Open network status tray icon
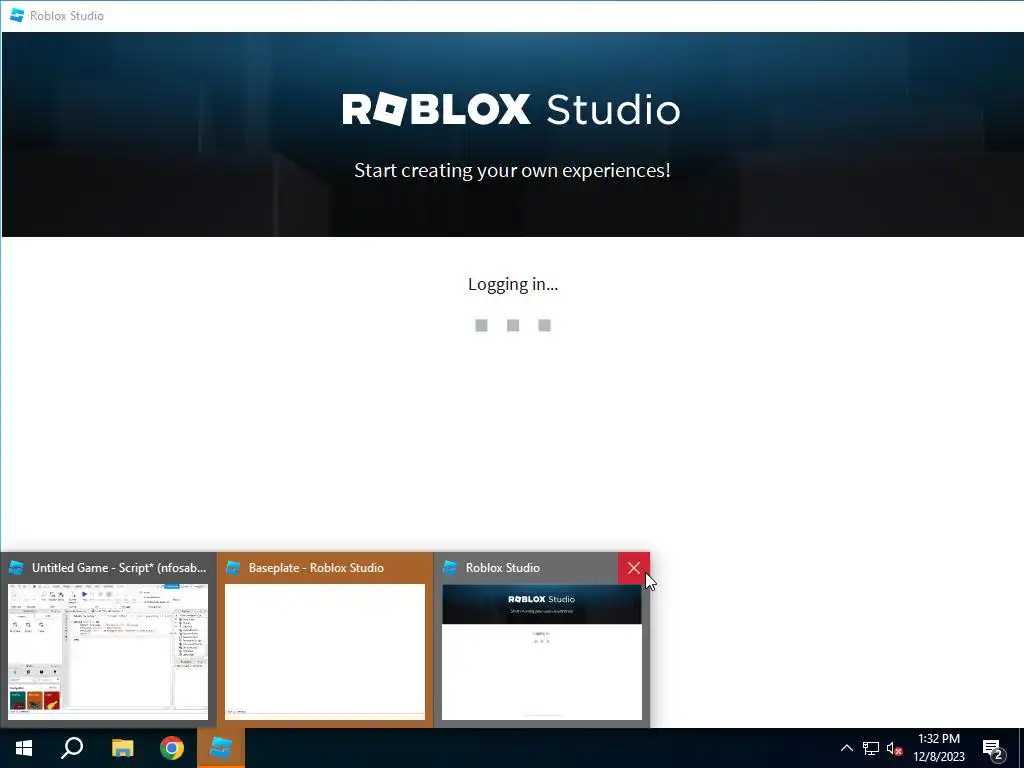Image resolution: width=1024 pixels, height=768 pixels. (871, 748)
